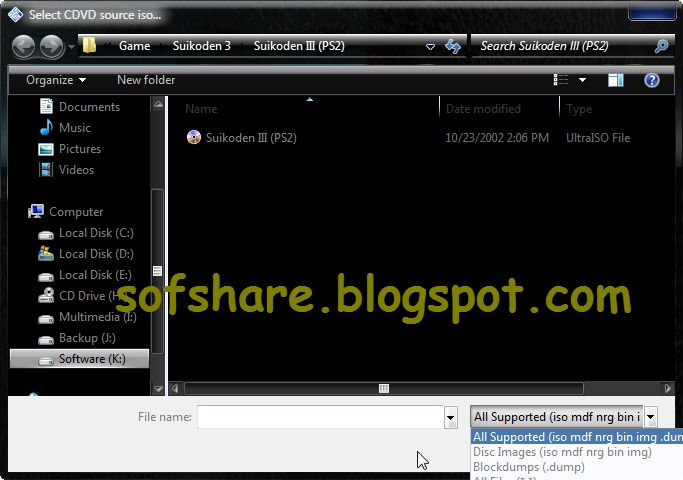Choose Blockdumps (.dump) filter option
The image size is (683, 480).
pos(529,467)
